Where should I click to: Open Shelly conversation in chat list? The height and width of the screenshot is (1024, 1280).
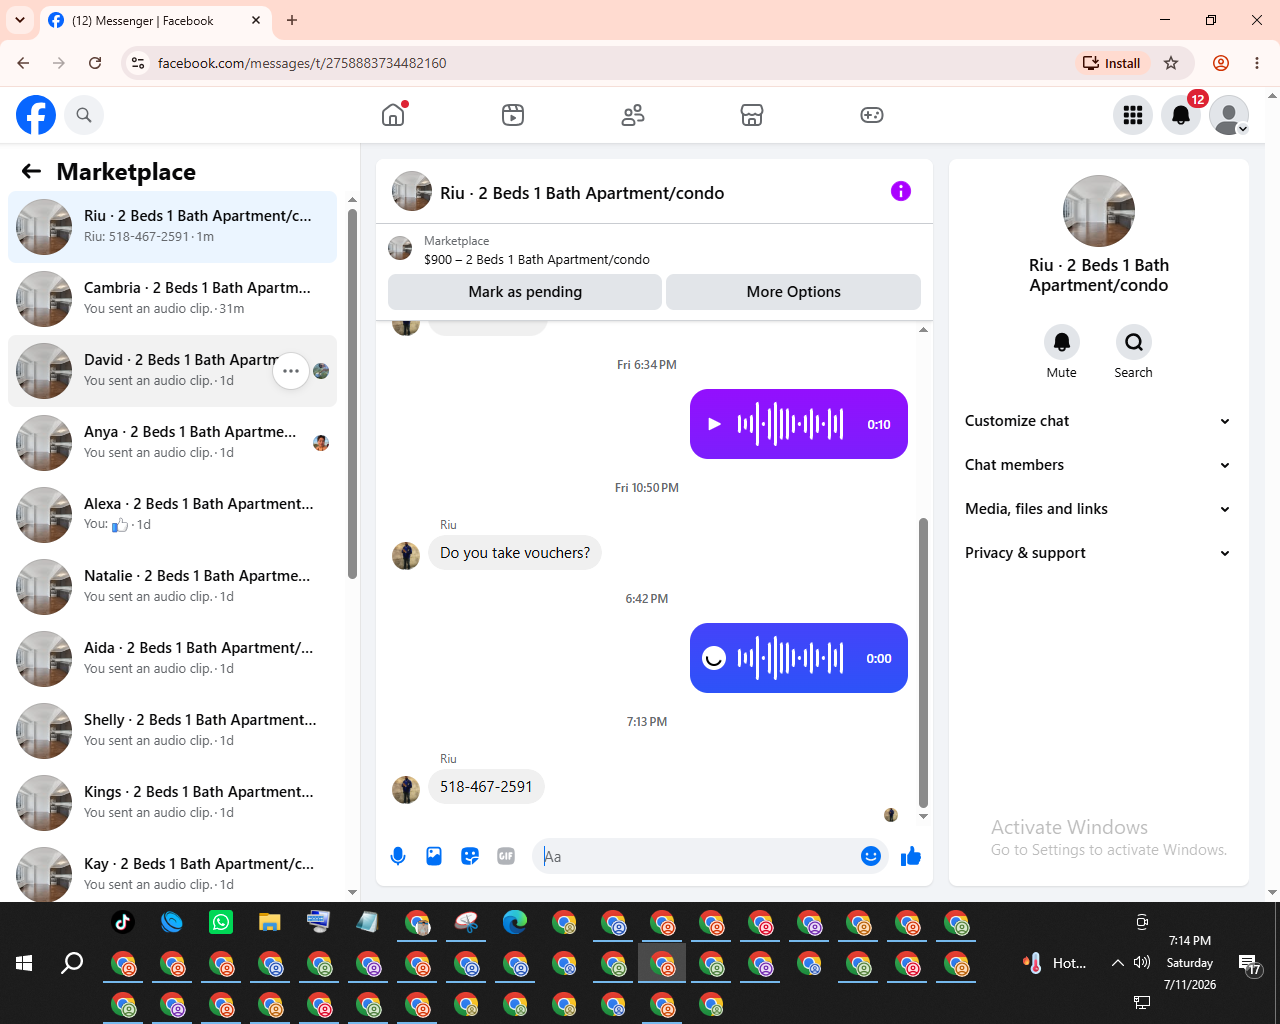tap(173, 731)
